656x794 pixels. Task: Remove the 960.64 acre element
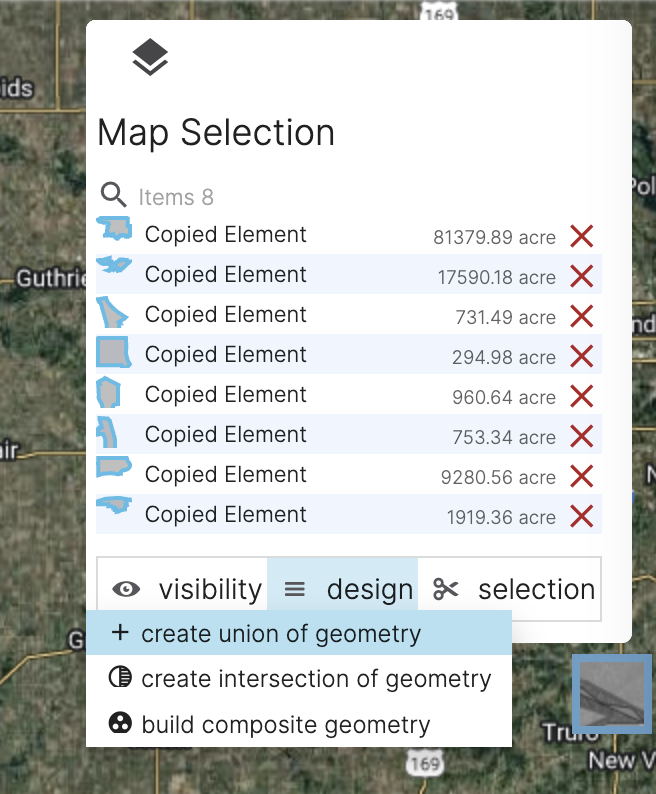[x=582, y=396]
